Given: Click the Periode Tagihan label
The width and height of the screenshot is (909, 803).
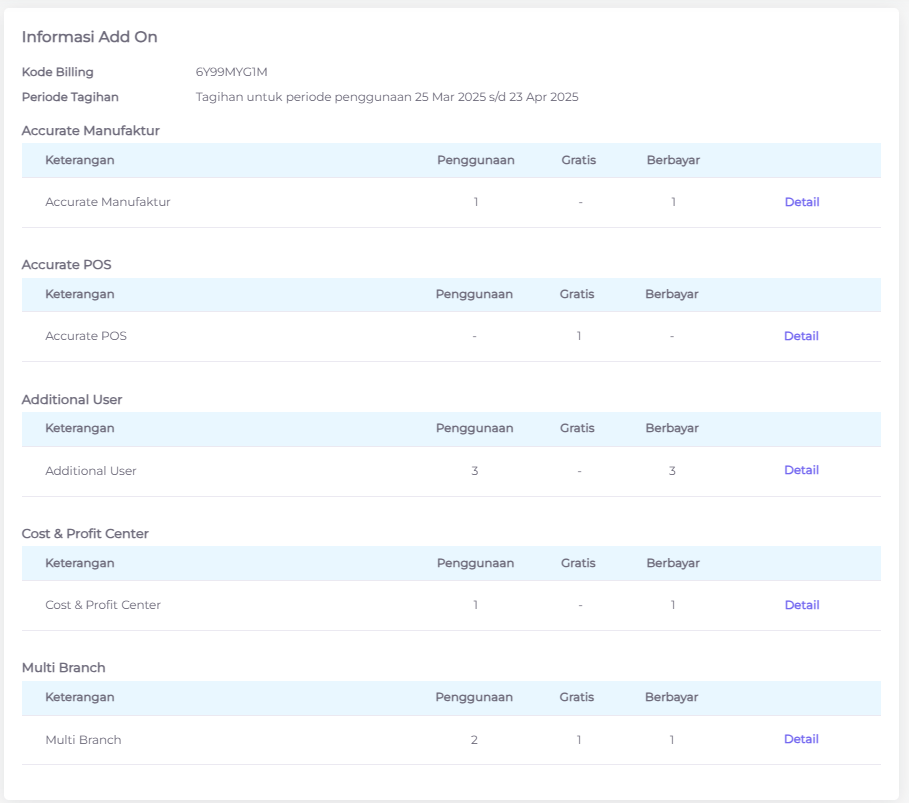Looking at the screenshot, I should 70,97.
